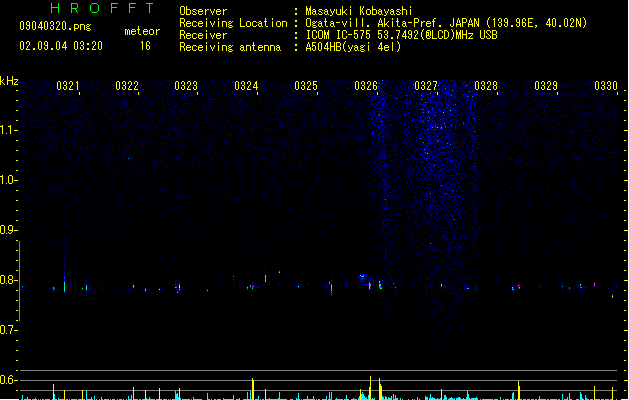This screenshot has height=400, width=629.
Task: Click receiver value ICOM IC-575 53.7492 MHz USB
Action: (x=402, y=35)
